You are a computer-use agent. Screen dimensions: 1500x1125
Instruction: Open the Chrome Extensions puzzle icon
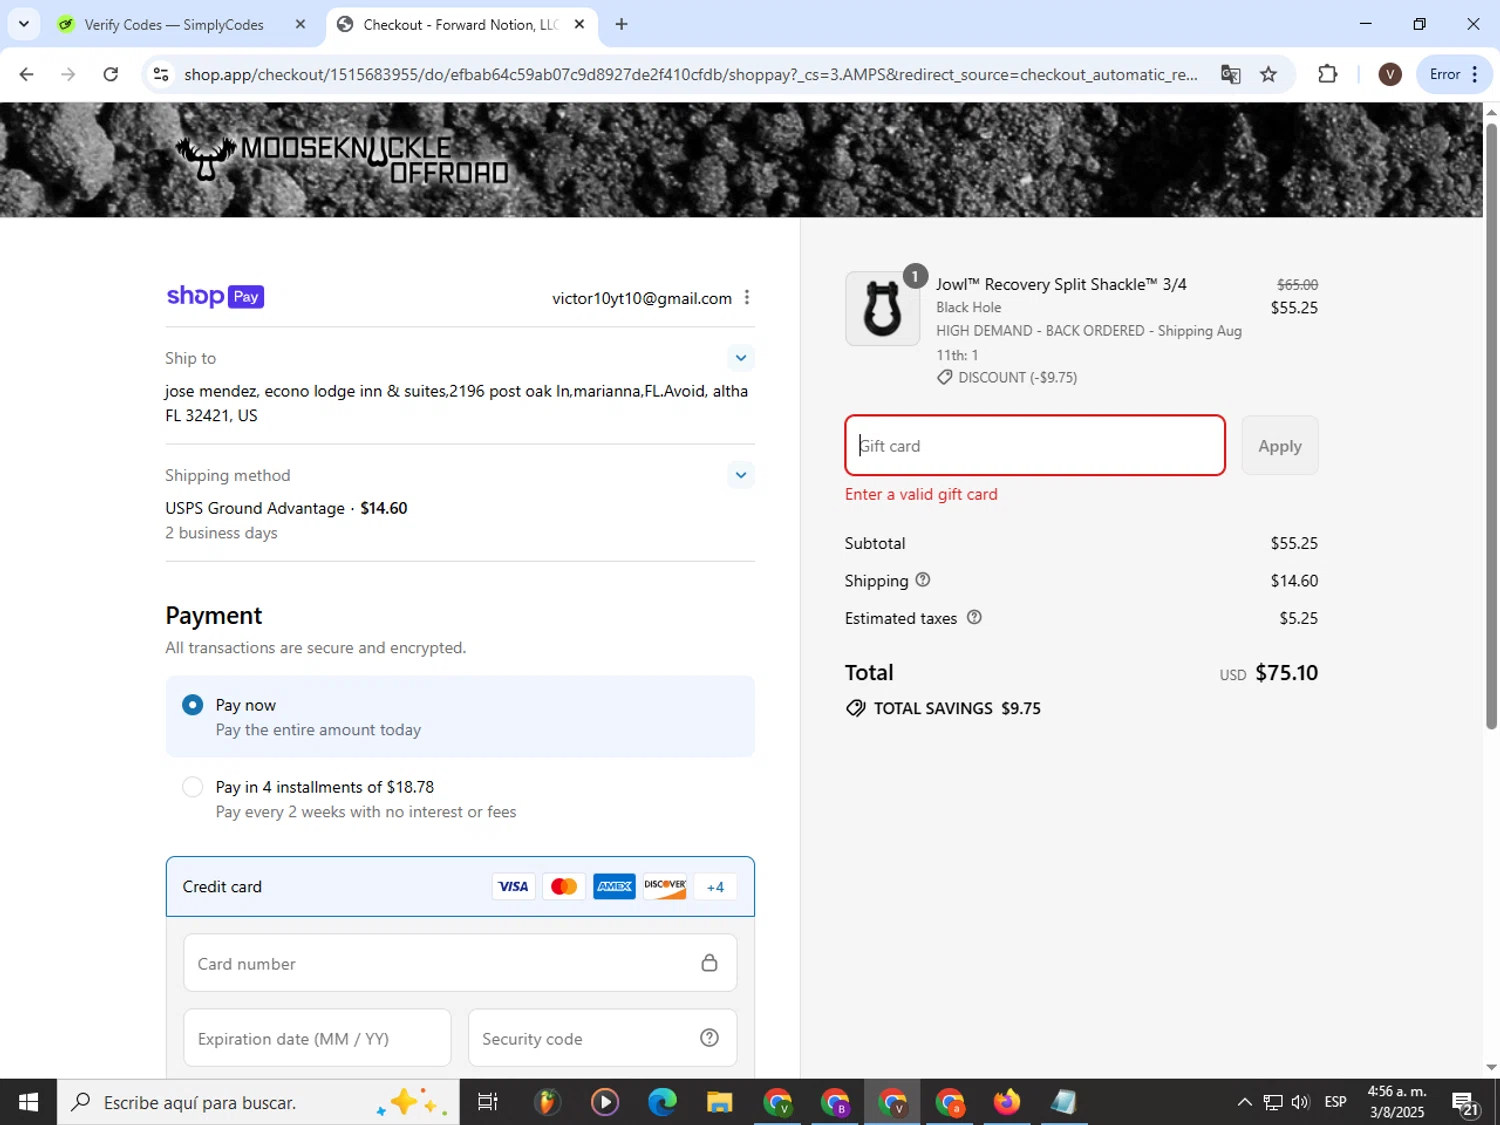[x=1328, y=74]
